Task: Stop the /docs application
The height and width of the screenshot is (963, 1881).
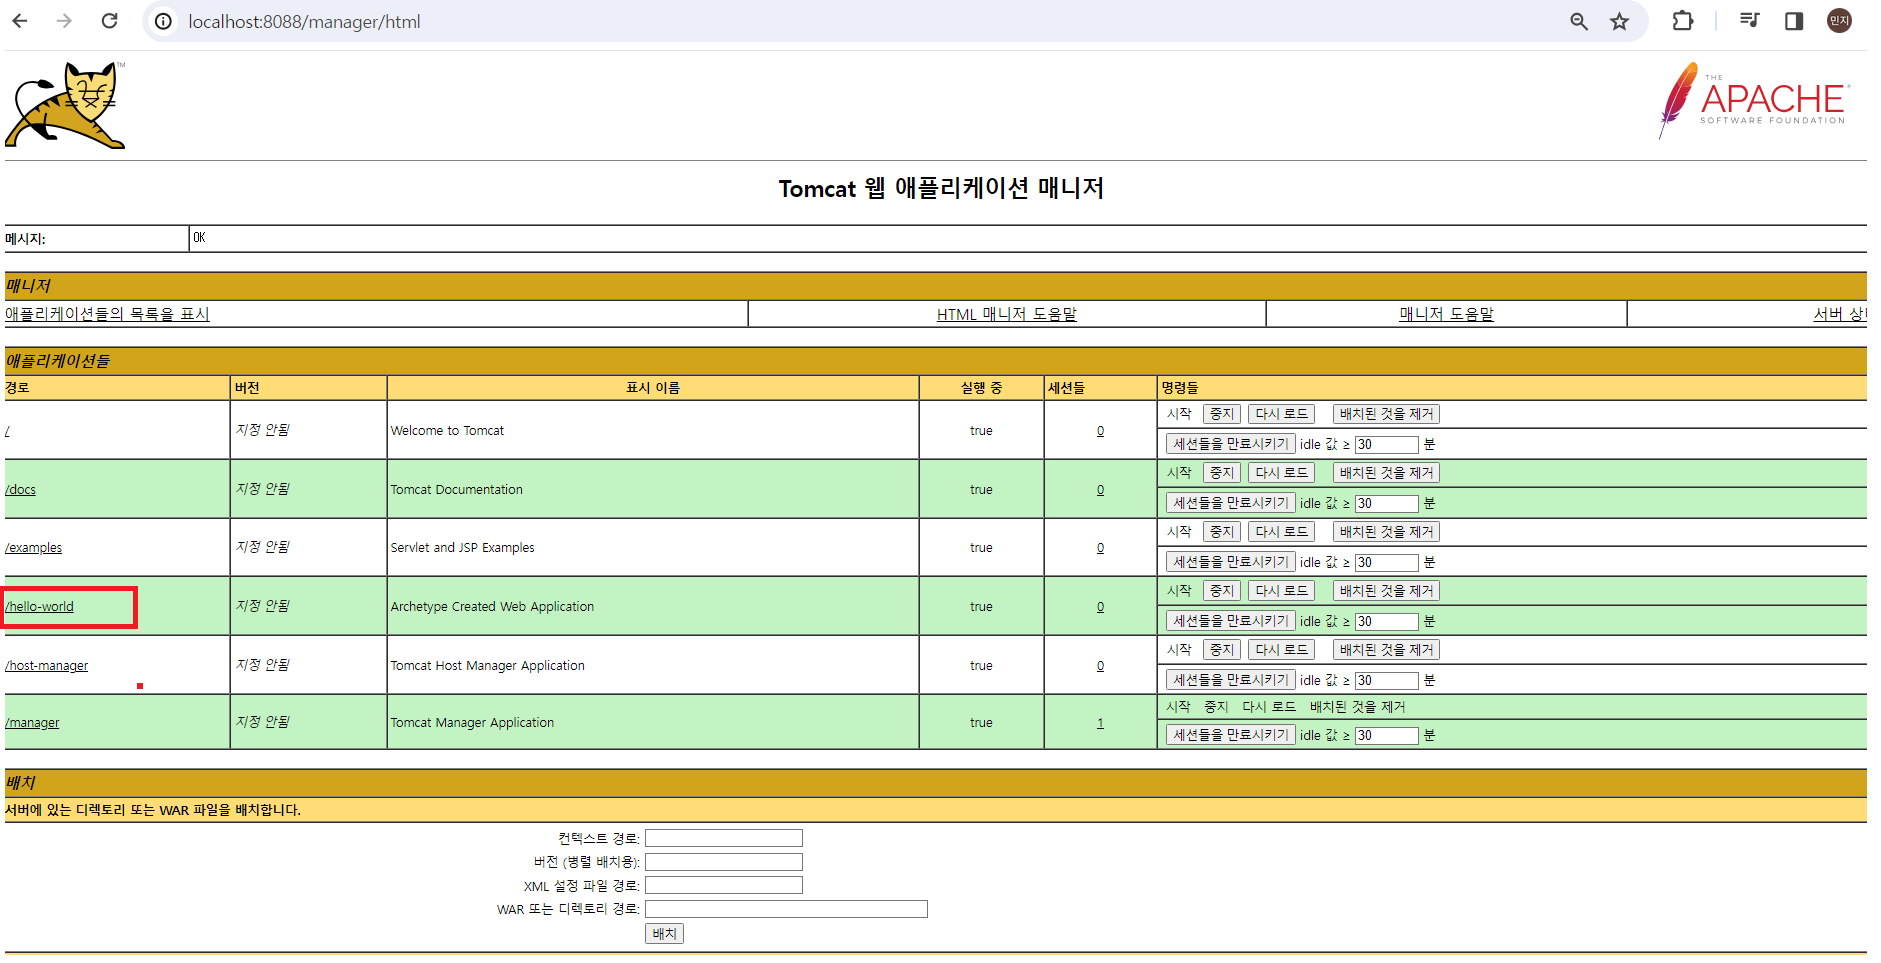Action: click(x=1221, y=473)
